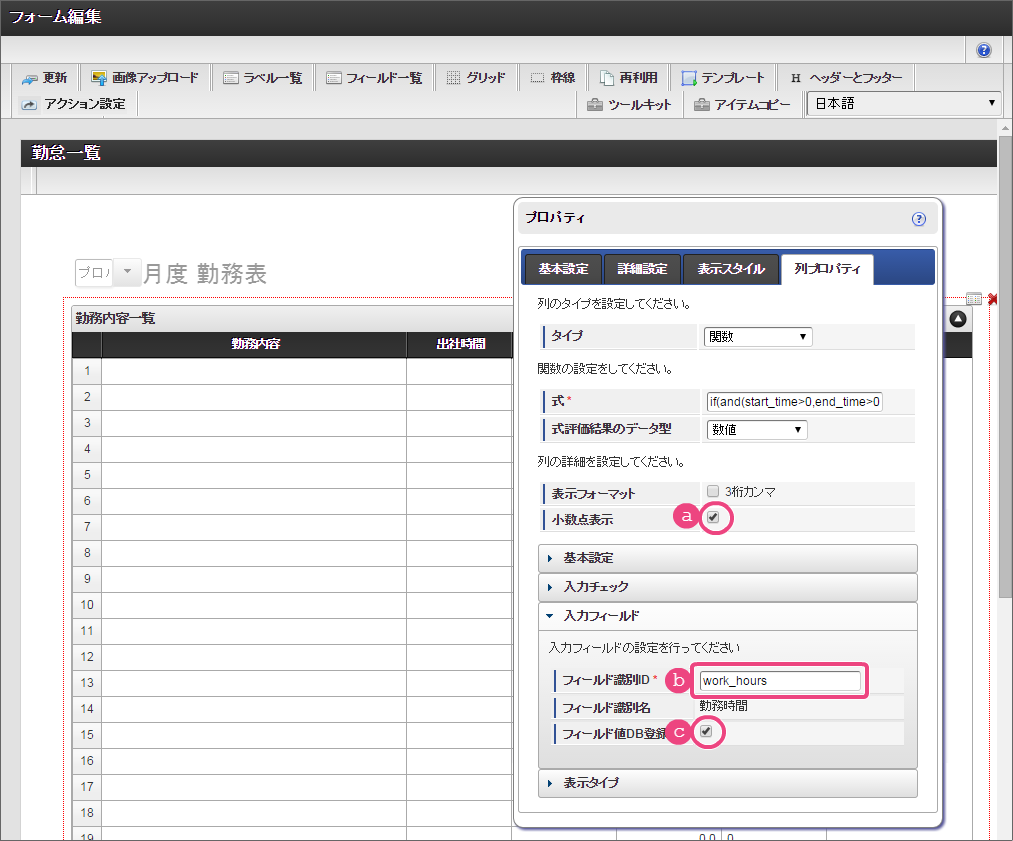Open dropdown arrow beside 月度 勤務表
Screen dimensions: 1013x841
128,272
